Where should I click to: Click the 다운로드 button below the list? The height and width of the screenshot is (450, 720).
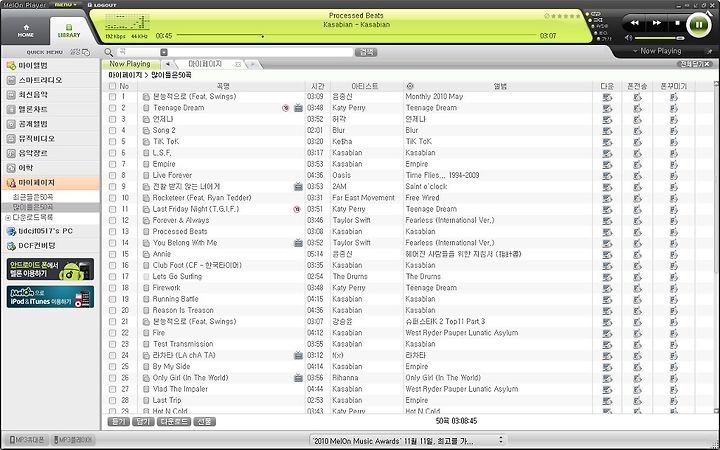174,422
